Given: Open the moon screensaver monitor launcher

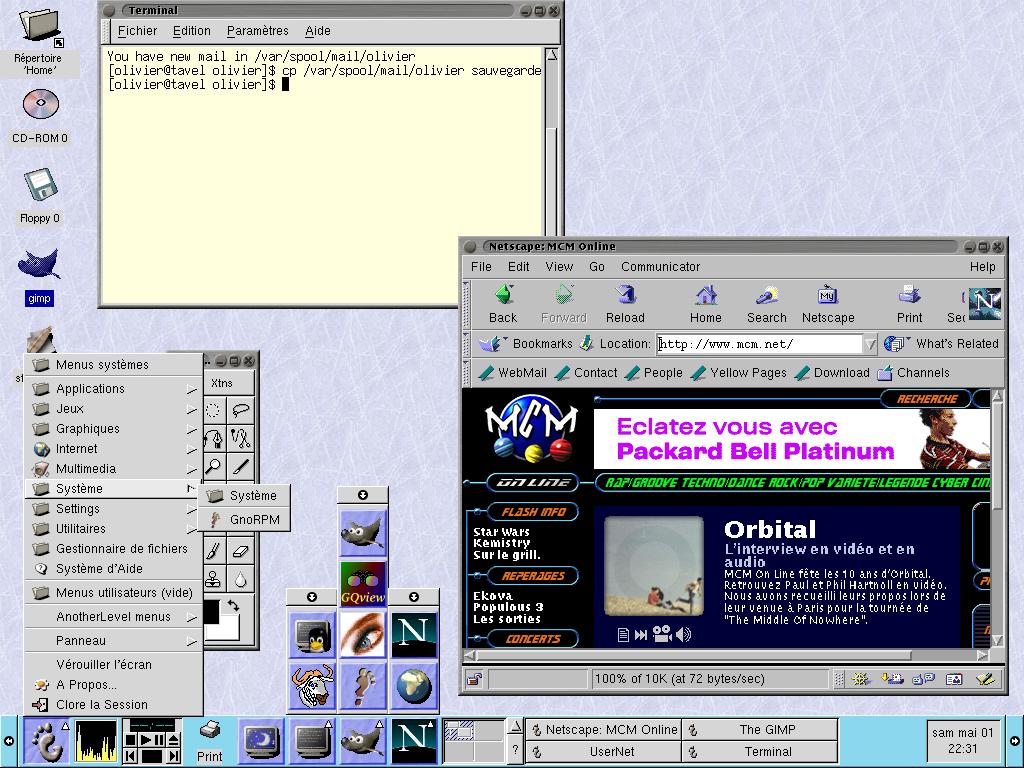Looking at the screenshot, I should coord(261,741).
